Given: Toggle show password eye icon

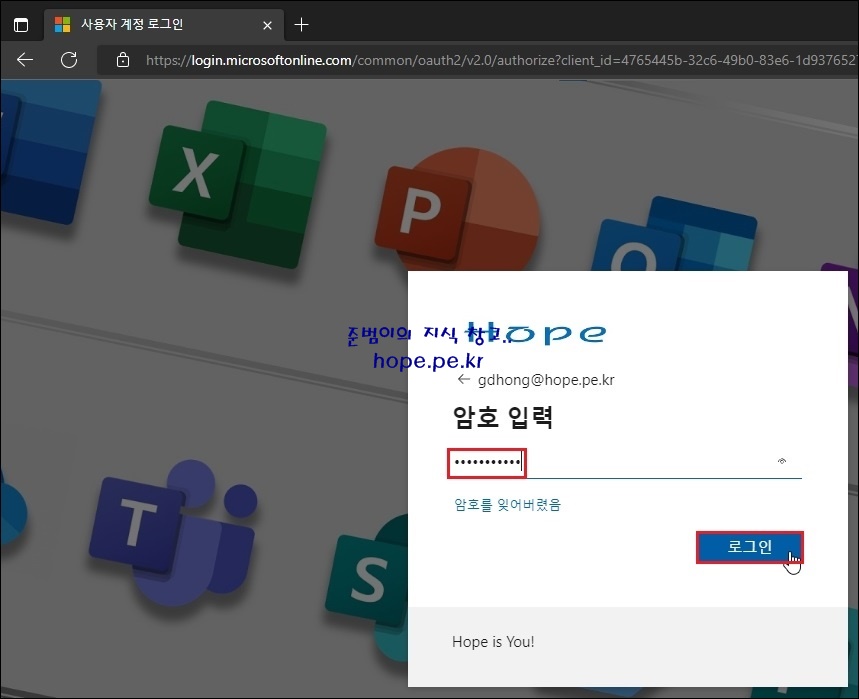Looking at the screenshot, I should coord(782,461).
